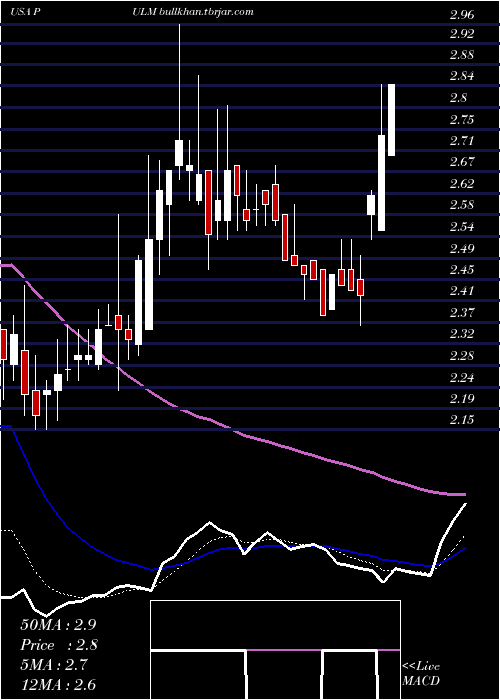Click the 2.84 price axis label
Viewport: 500px width, 700px height.
(x=462, y=76)
